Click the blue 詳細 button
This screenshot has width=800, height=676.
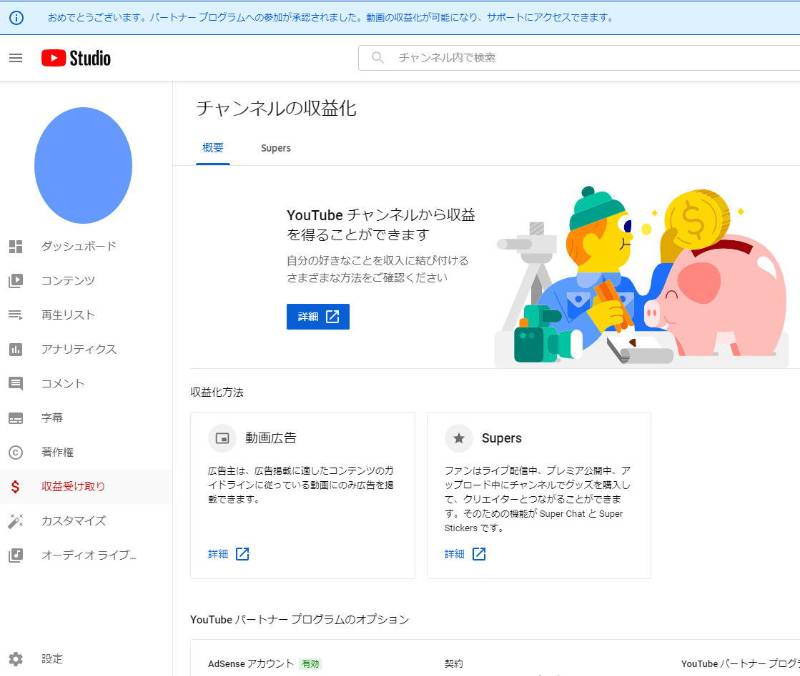(318, 317)
